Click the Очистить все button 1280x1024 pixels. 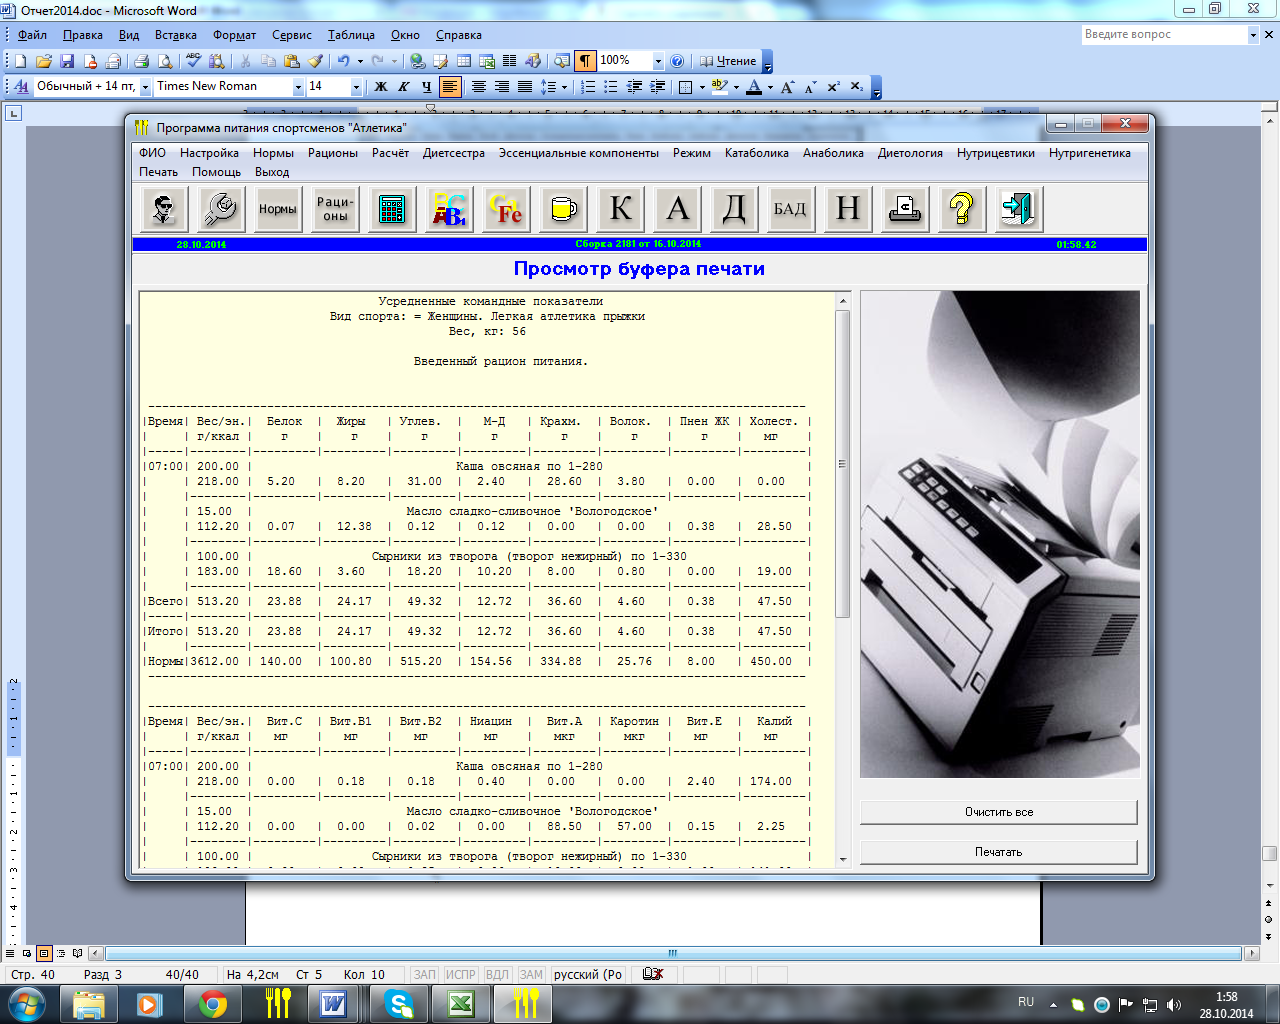click(998, 812)
